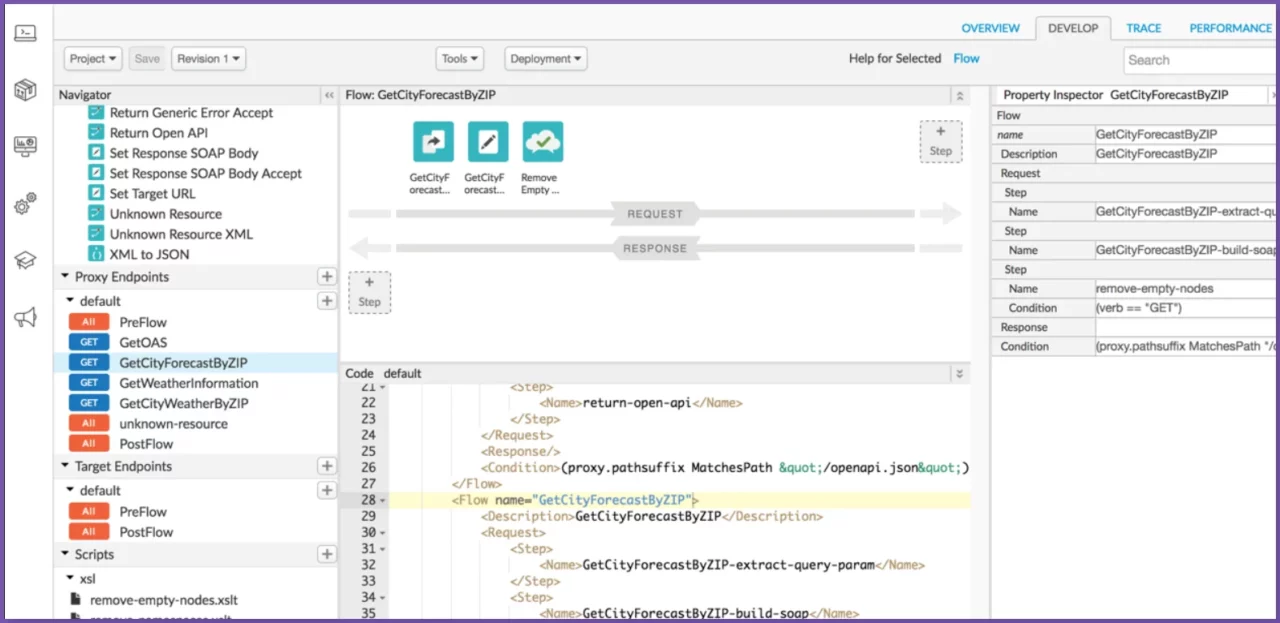Click the Flow help link
The height and width of the screenshot is (623, 1280).
point(966,59)
